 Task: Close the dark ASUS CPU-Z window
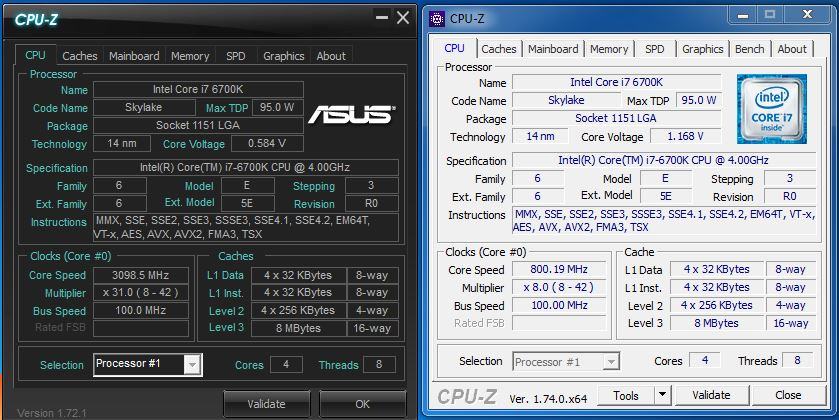403,18
